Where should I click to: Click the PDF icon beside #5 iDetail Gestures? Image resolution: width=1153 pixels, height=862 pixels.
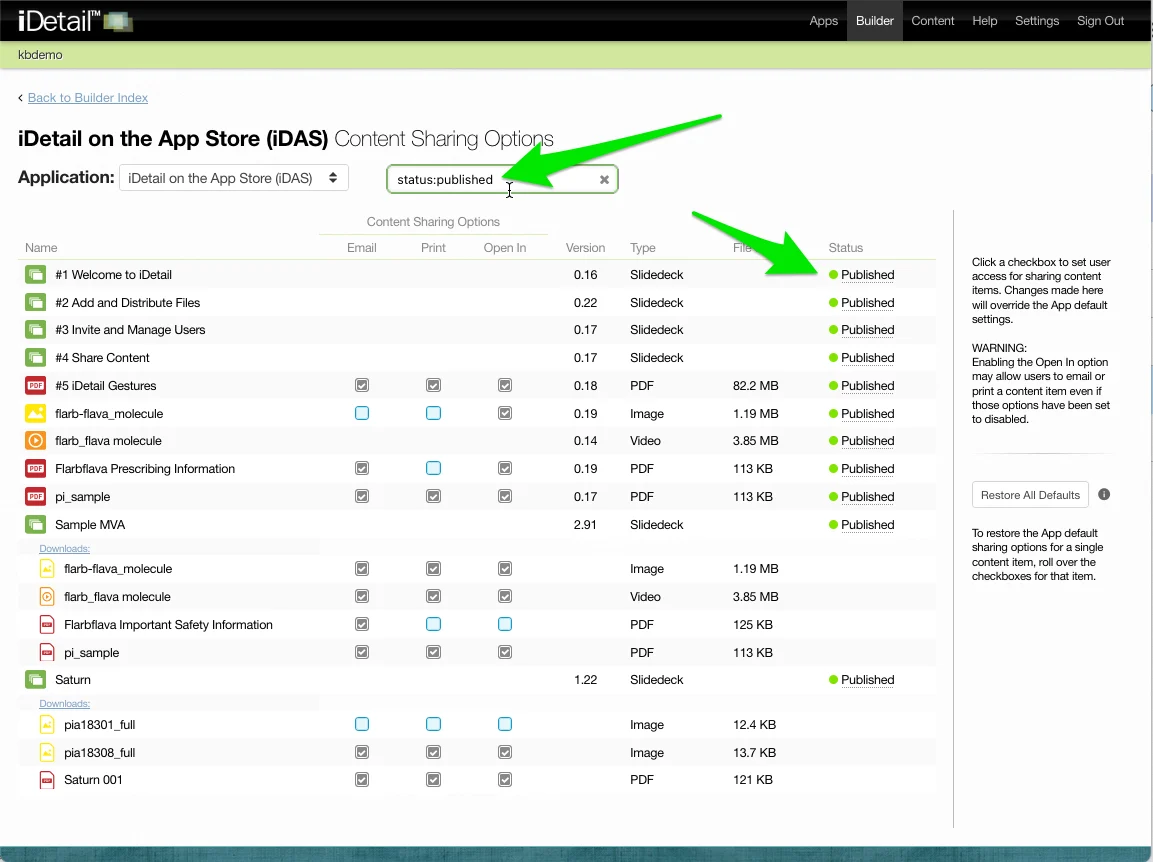click(36, 386)
